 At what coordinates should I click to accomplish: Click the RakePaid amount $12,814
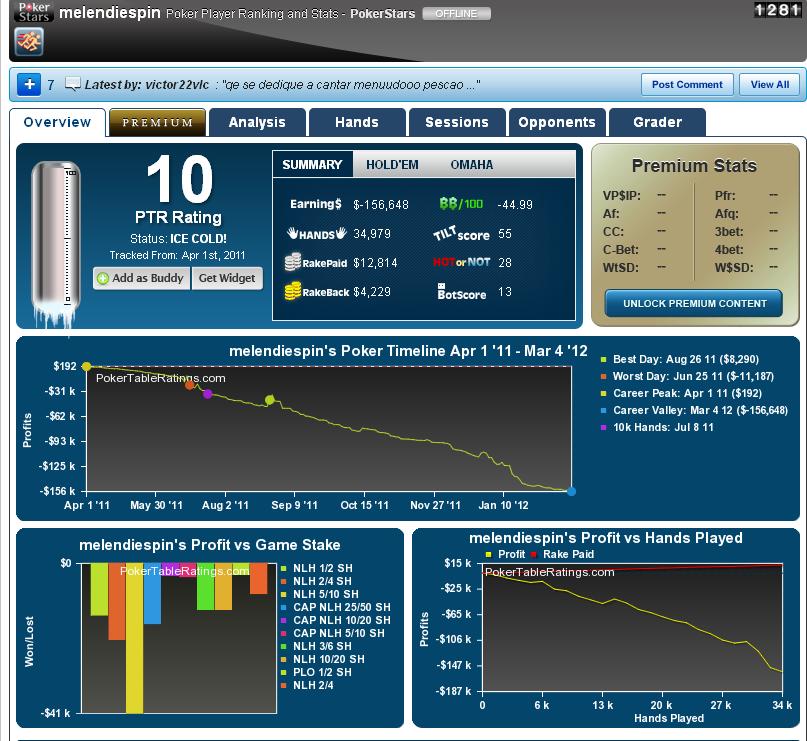tap(375, 263)
